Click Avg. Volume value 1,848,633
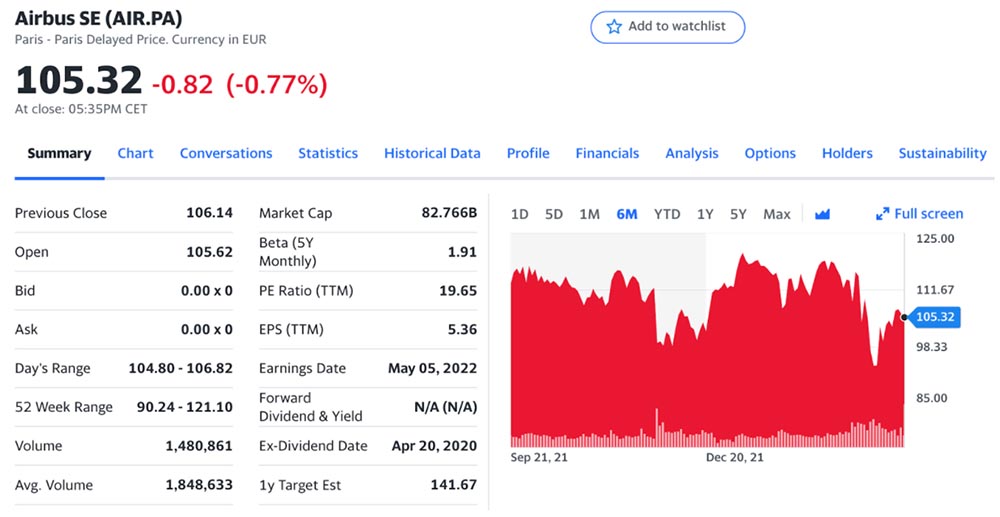The height and width of the screenshot is (517, 1000). pyautogui.click(x=199, y=485)
